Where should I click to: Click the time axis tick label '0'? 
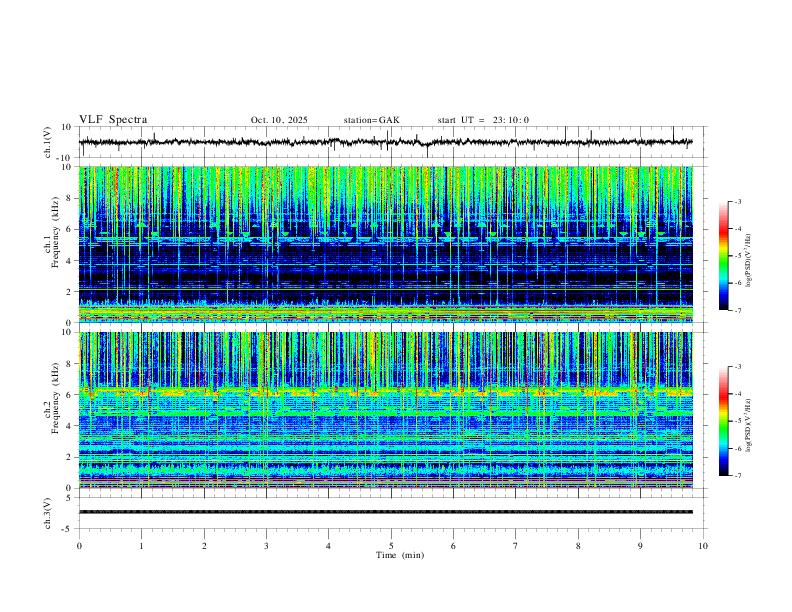click(79, 546)
